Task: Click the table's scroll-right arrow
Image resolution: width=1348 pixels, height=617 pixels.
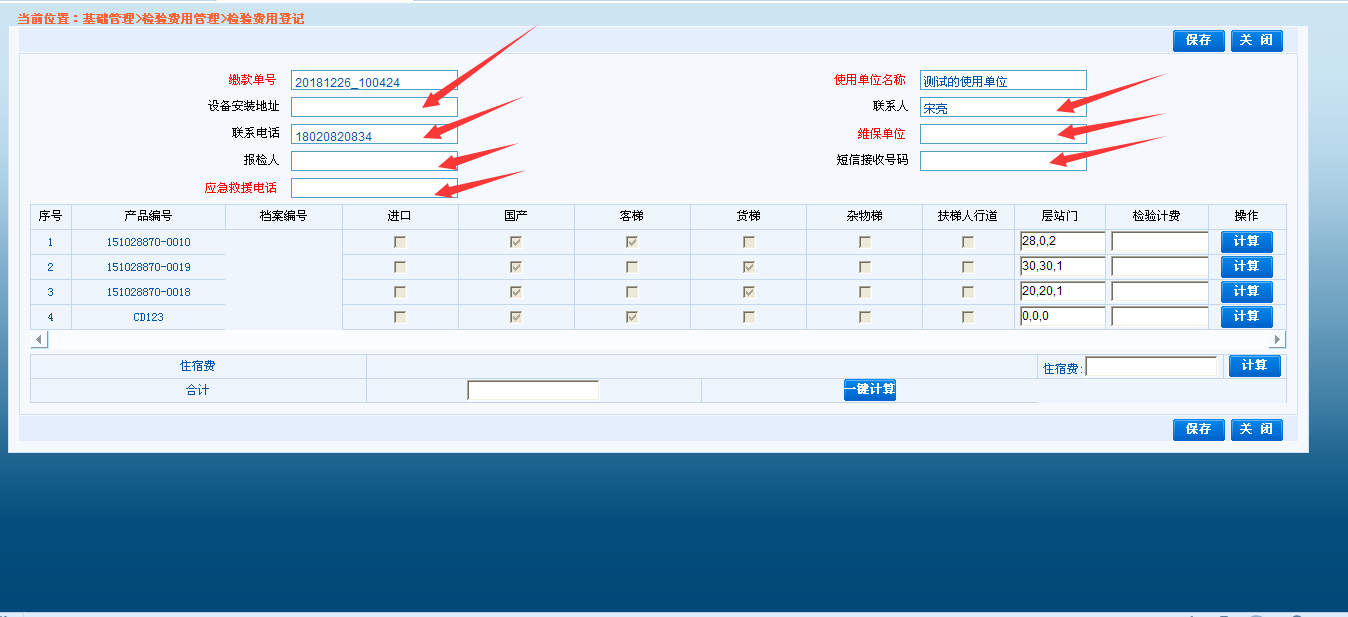Action: [1277, 340]
